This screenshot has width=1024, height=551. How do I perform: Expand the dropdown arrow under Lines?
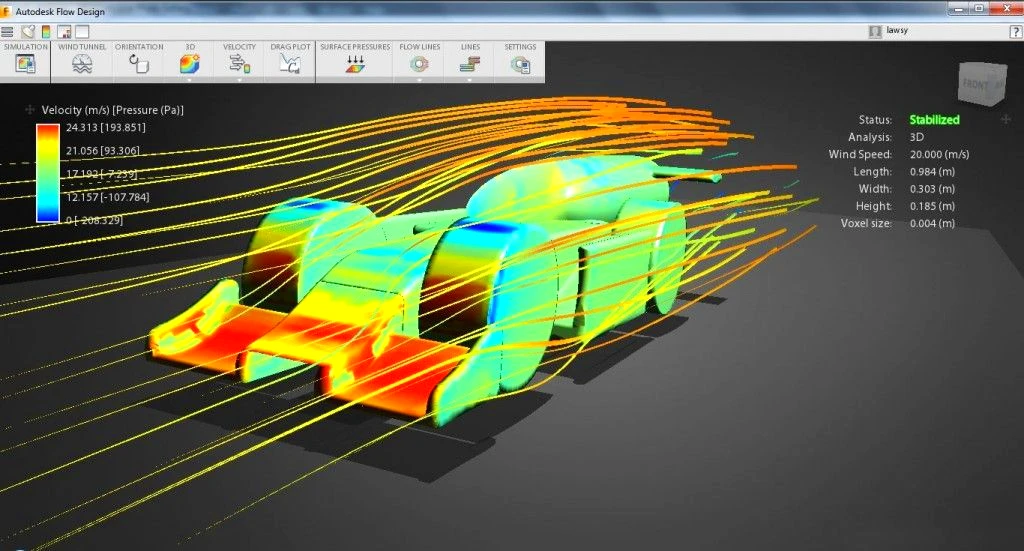[x=470, y=80]
